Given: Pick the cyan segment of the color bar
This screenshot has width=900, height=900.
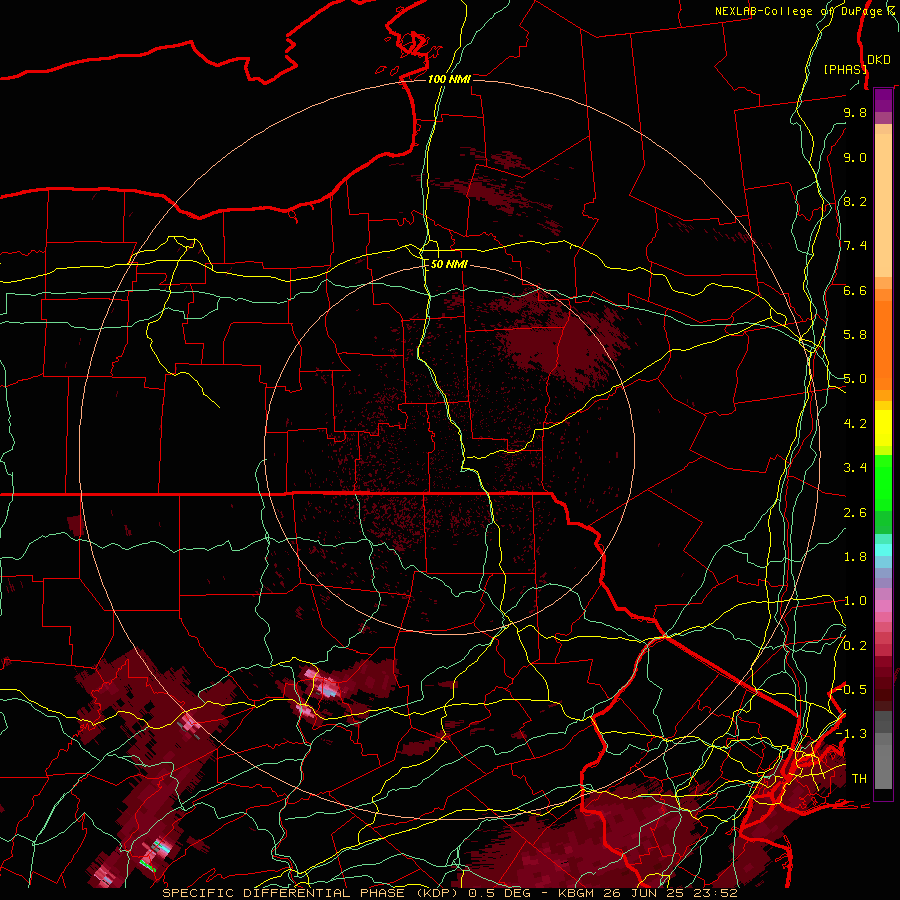Looking at the screenshot, I should [x=883, y=550].
